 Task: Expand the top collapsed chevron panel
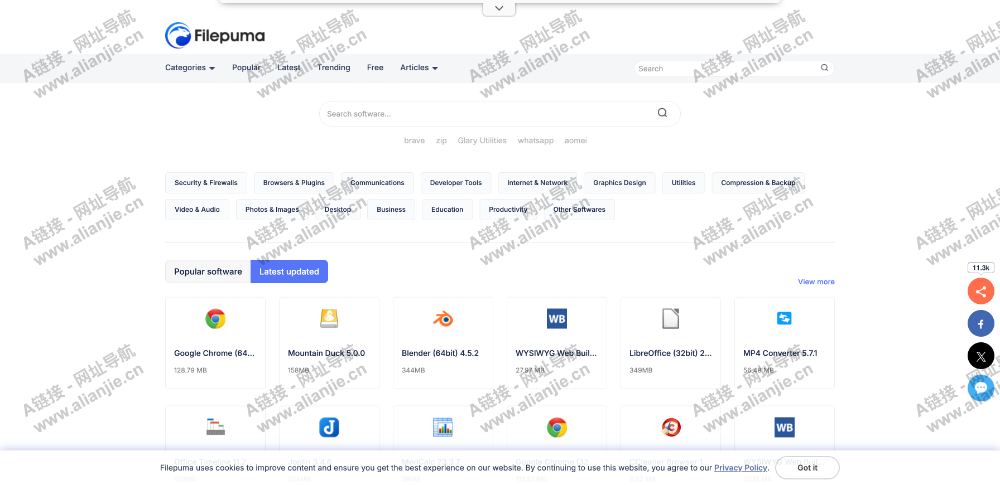499,8
